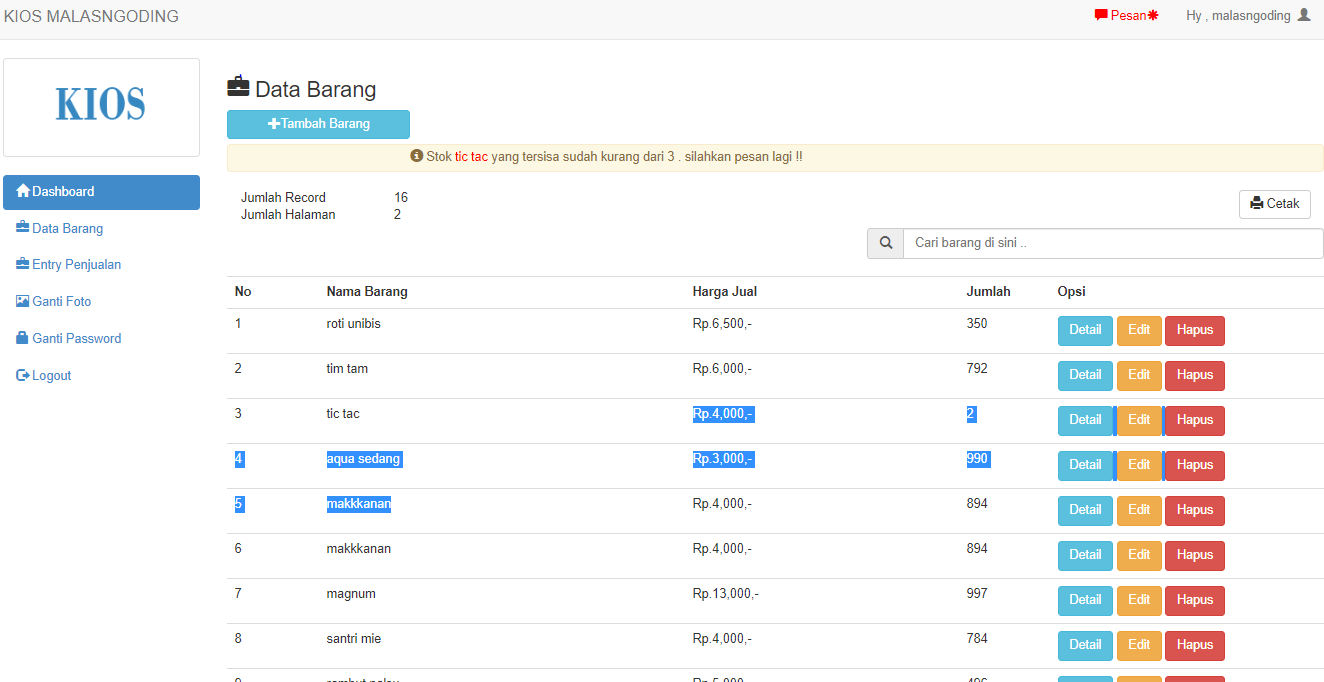The height and width of the screenshot is (682, 1324).
Task: Click the user profile icon in header
Action: (1303, 15)
